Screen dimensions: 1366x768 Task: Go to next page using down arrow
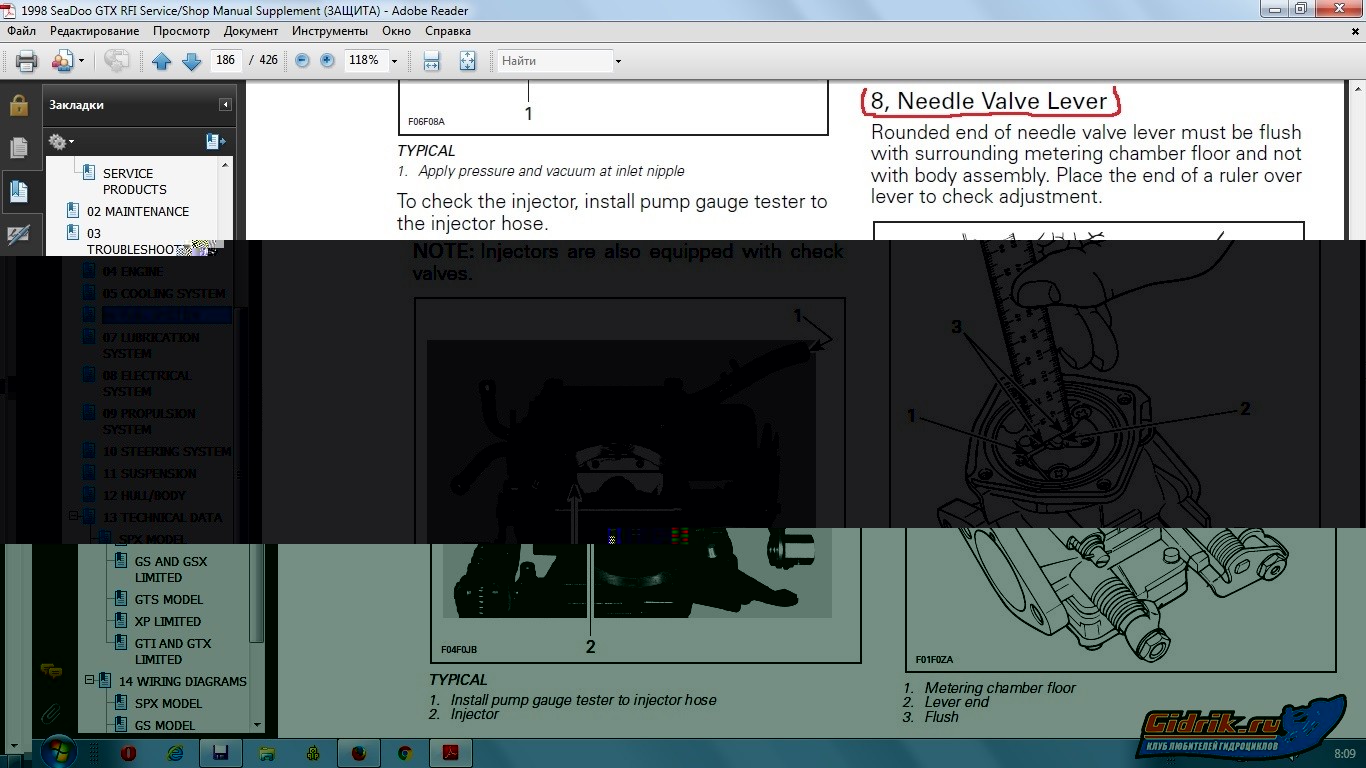192,61
